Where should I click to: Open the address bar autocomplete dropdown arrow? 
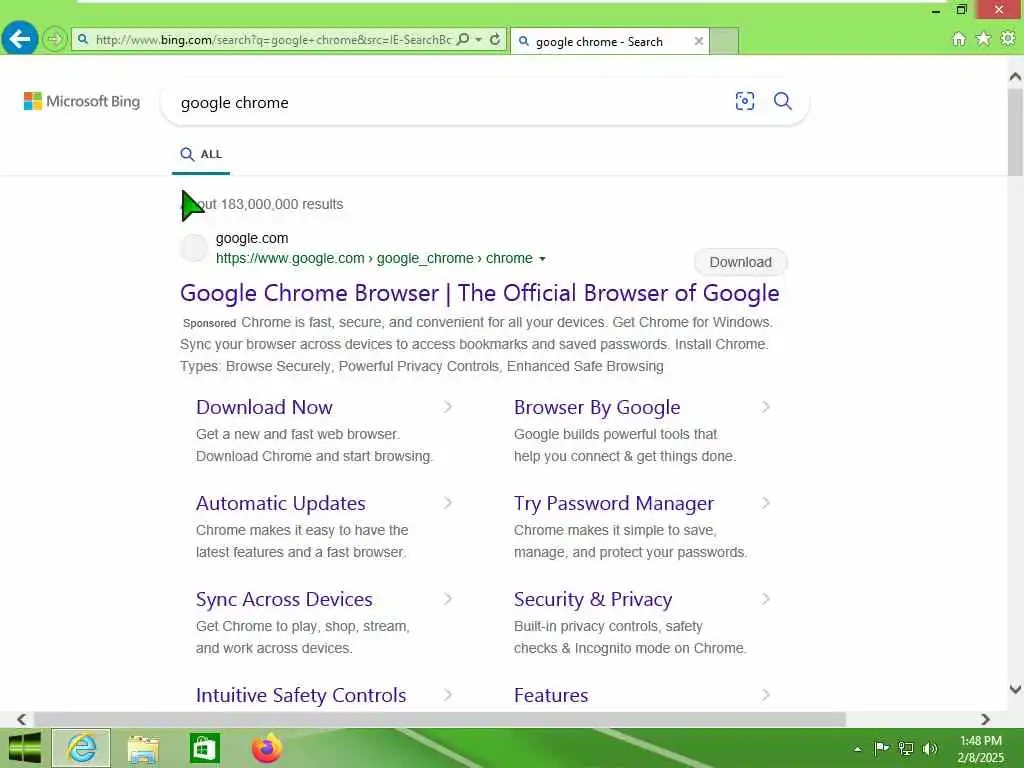pos(478,40)
